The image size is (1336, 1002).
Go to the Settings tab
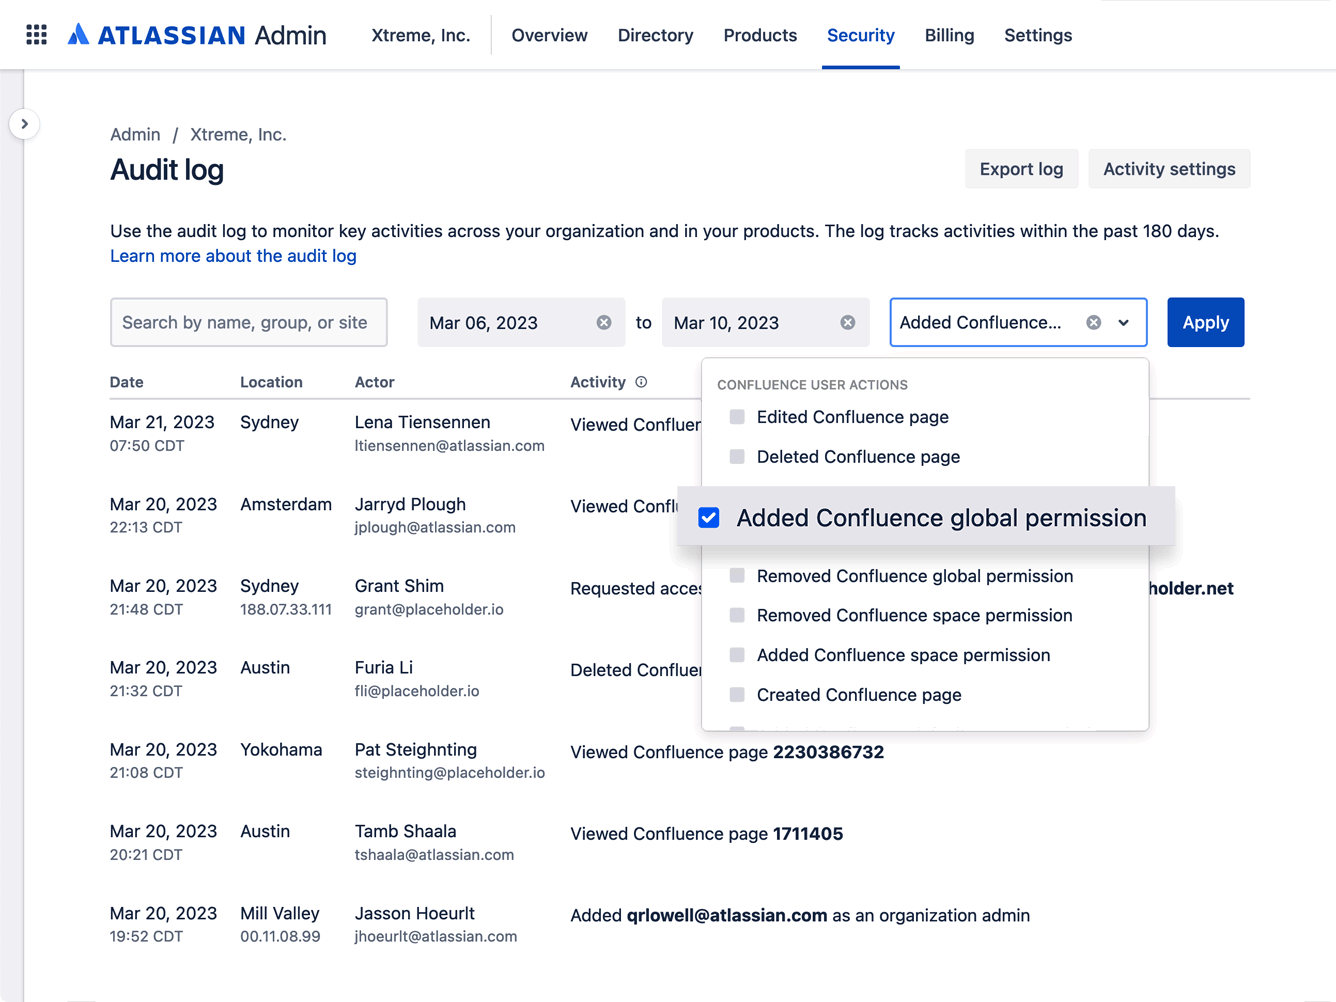coord(1038,35)
